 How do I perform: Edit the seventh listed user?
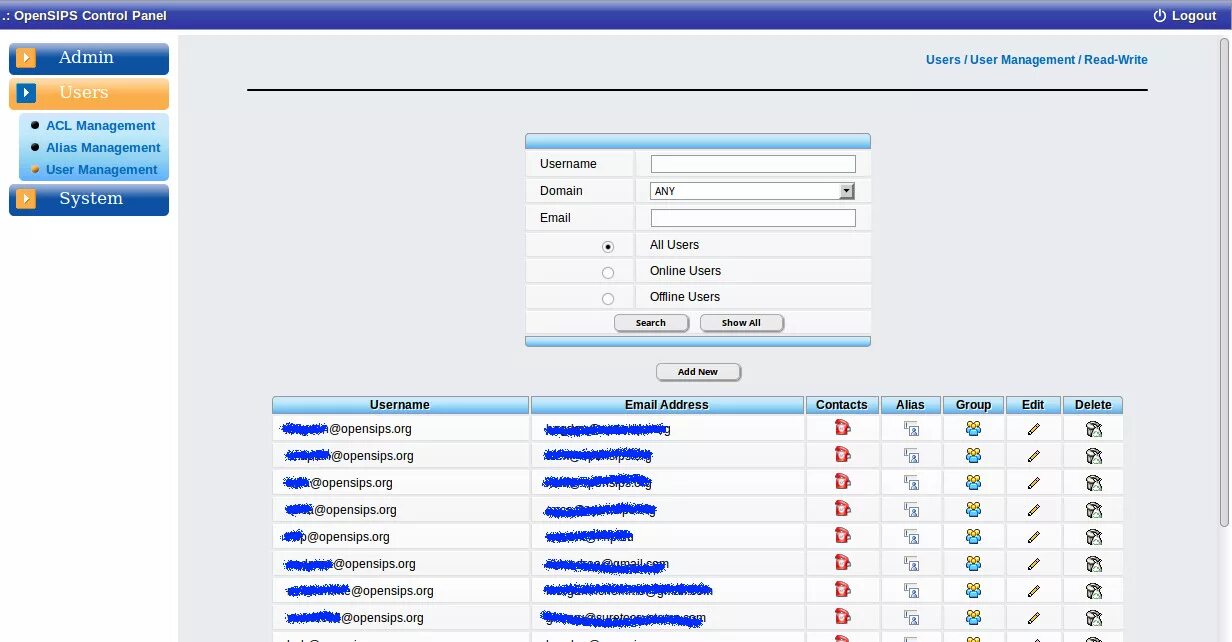(x=1034, y=591)
